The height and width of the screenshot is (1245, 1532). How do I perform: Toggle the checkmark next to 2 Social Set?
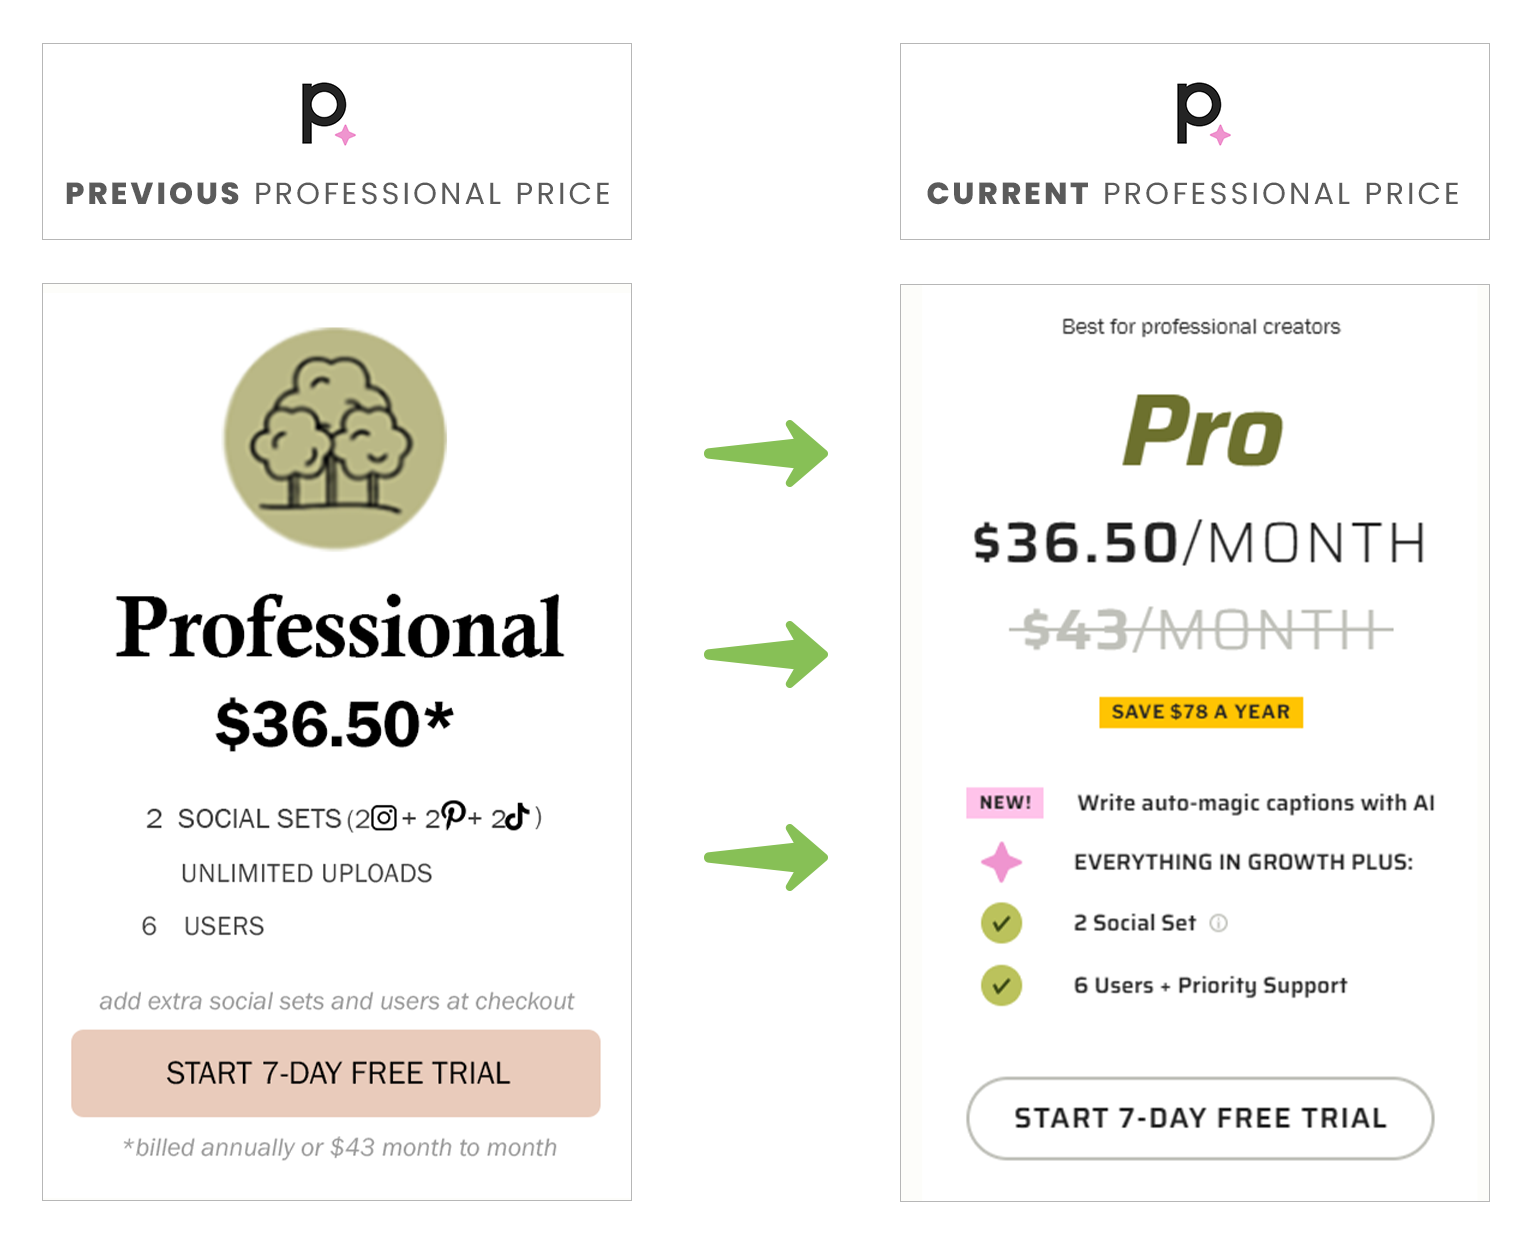[x=1001, y=923]
